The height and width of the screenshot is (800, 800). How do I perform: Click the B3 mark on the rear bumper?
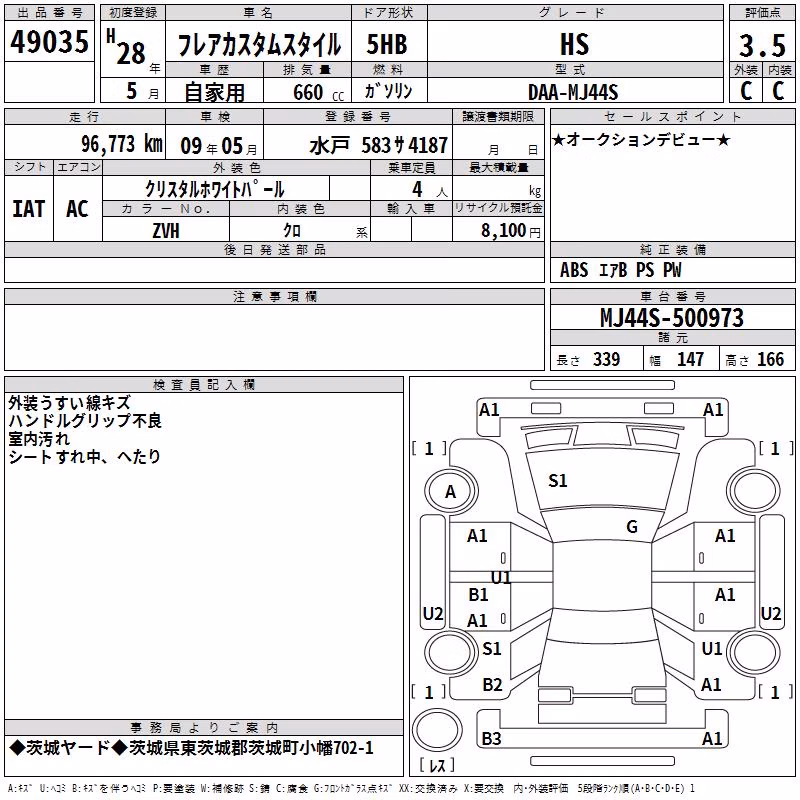click(x=491, y=739)
